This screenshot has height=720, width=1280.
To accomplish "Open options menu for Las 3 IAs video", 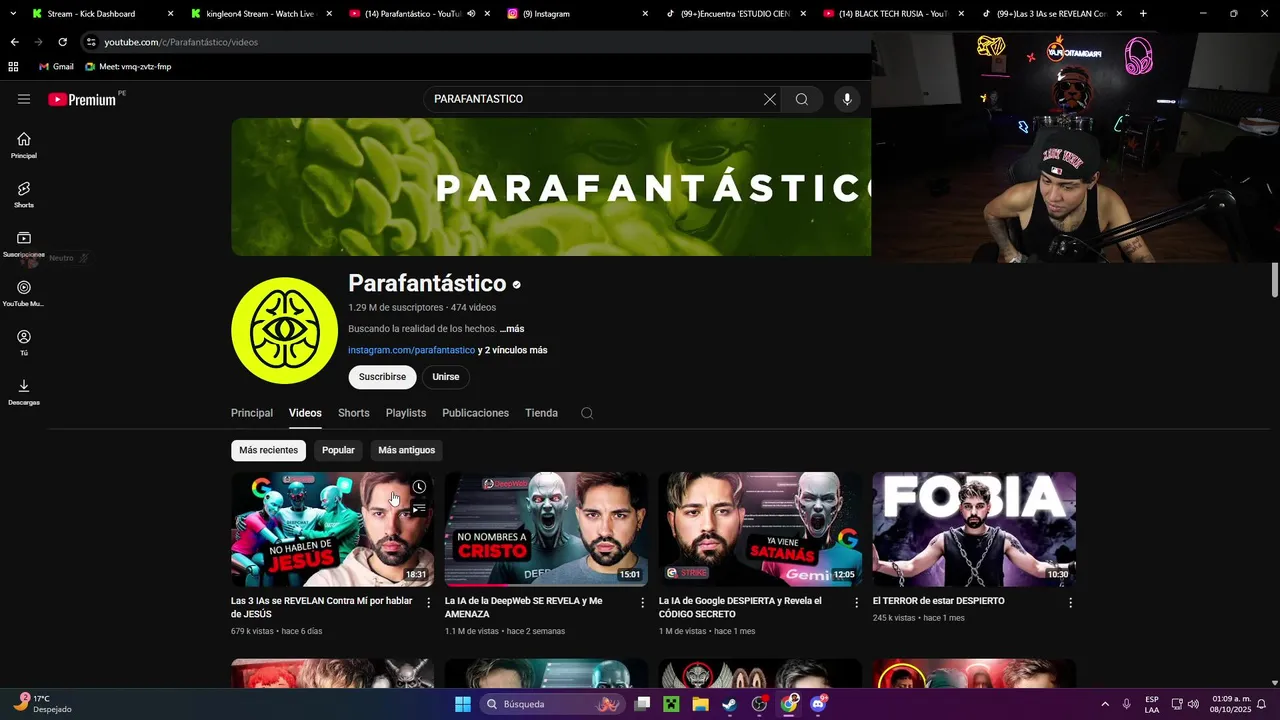I will tap(429, 603).
